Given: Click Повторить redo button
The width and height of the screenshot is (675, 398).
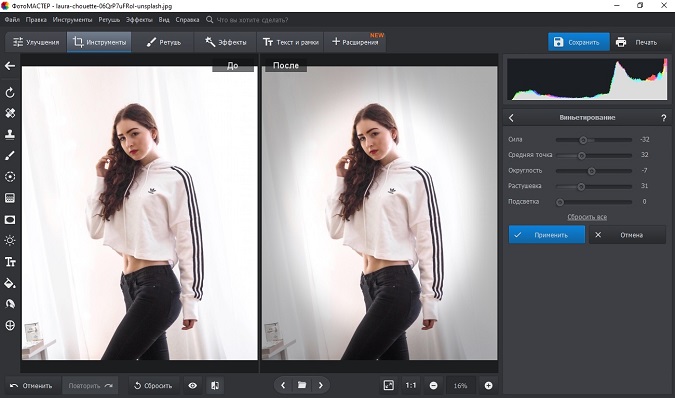Looking at the screenshot, I should (90, 386).
